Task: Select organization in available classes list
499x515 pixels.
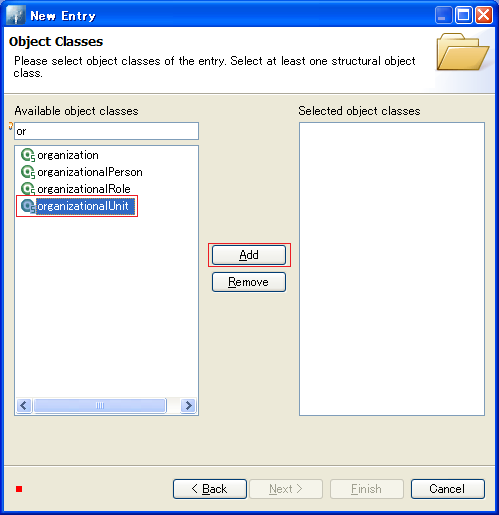Action: [68, 155]
